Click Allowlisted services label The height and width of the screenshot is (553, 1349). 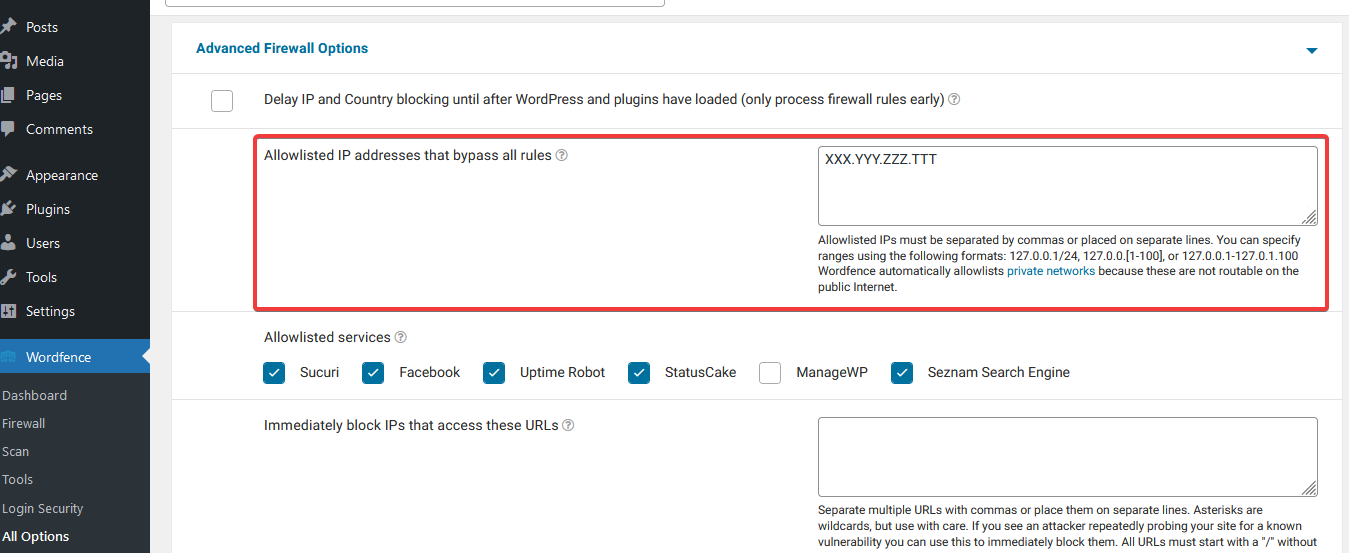[x=327, y=337]
